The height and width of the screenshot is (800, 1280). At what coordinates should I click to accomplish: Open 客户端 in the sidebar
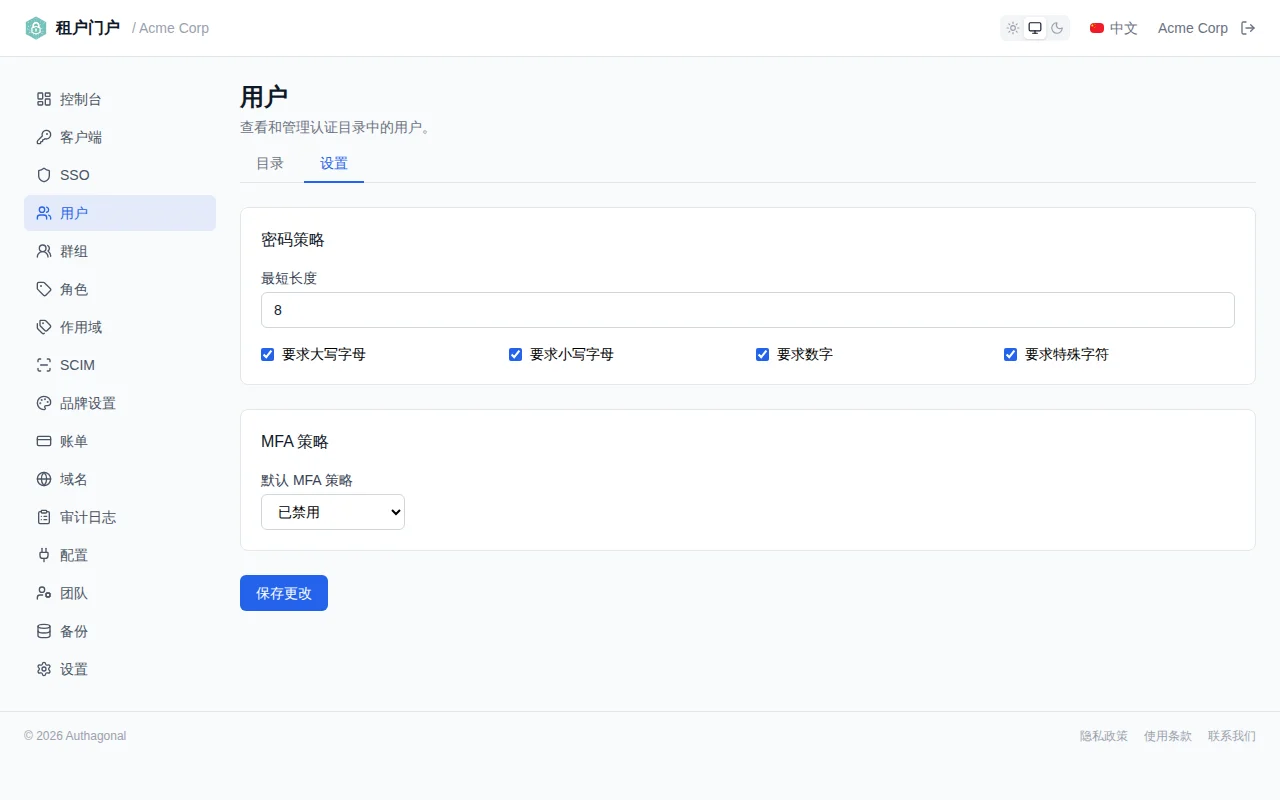pos(120,137)
